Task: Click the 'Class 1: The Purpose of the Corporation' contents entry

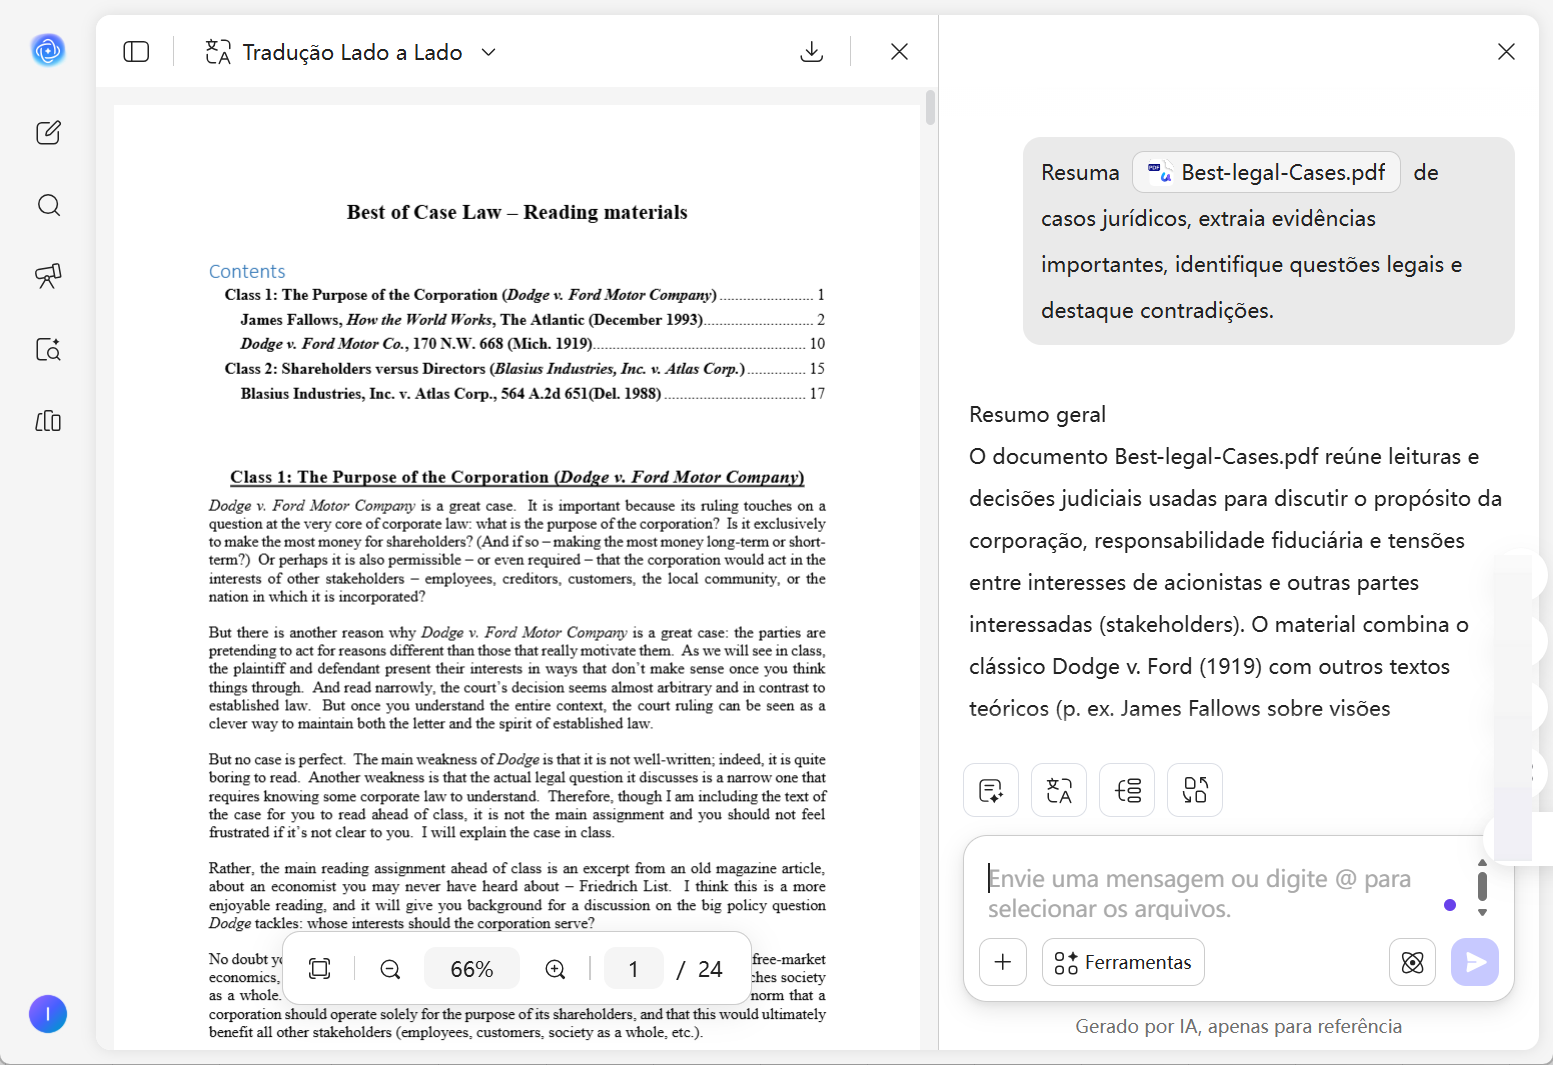Action: 524,295
